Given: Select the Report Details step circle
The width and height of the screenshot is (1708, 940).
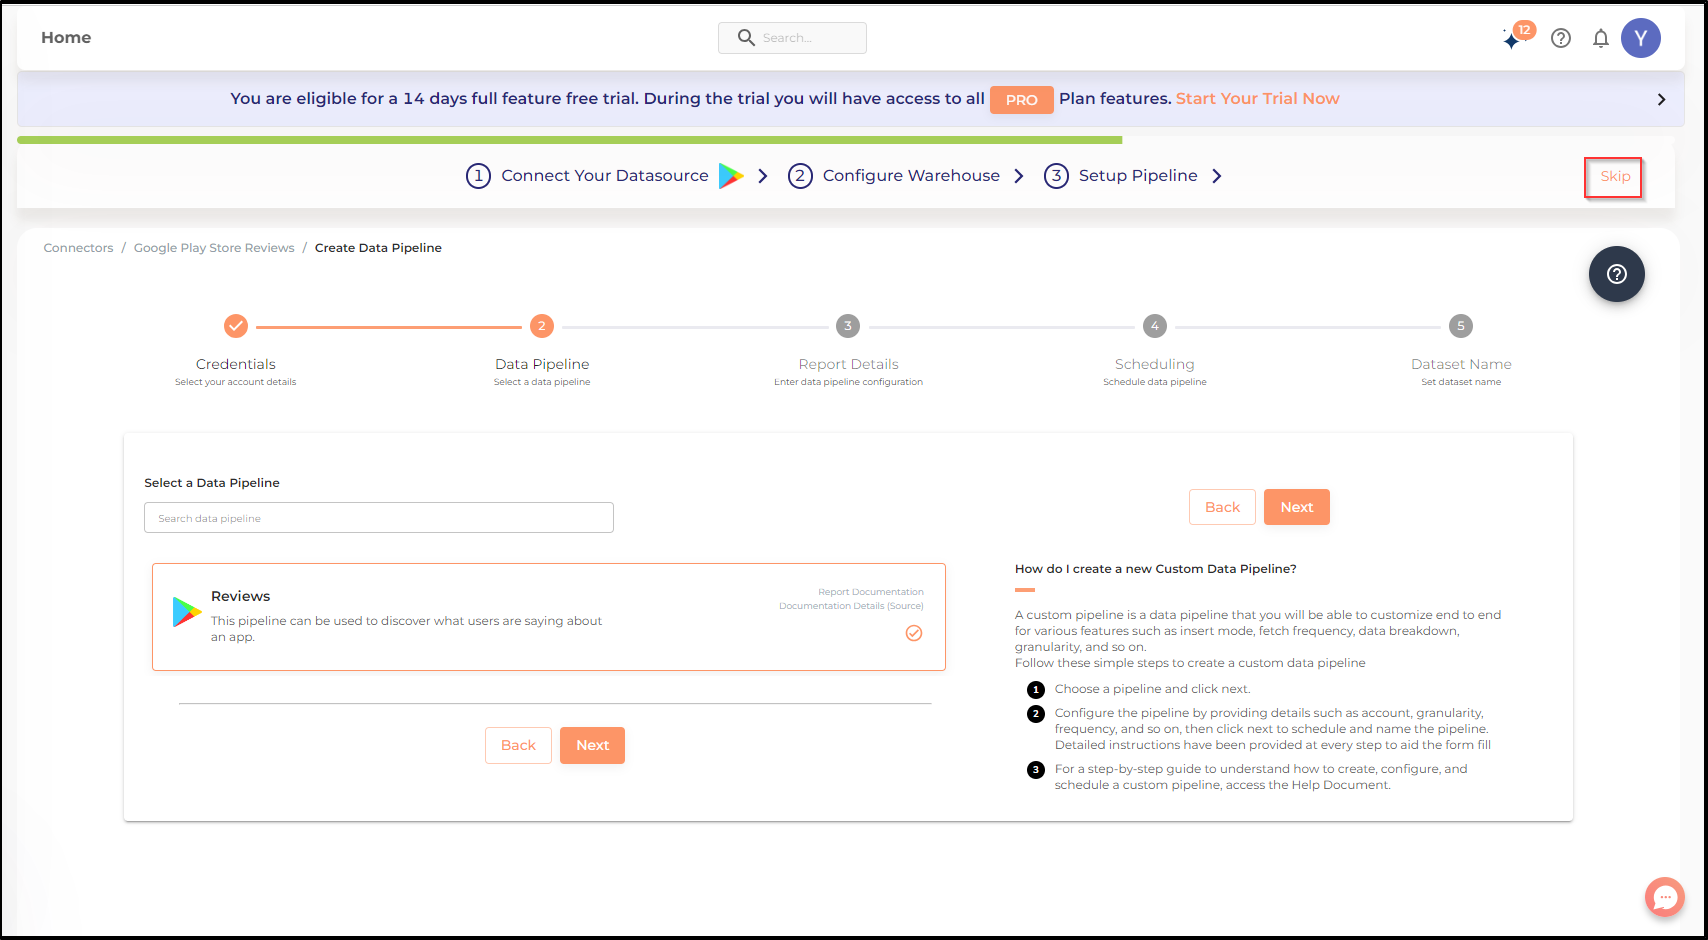Looking at the screenshot, I should coord(848,326).
